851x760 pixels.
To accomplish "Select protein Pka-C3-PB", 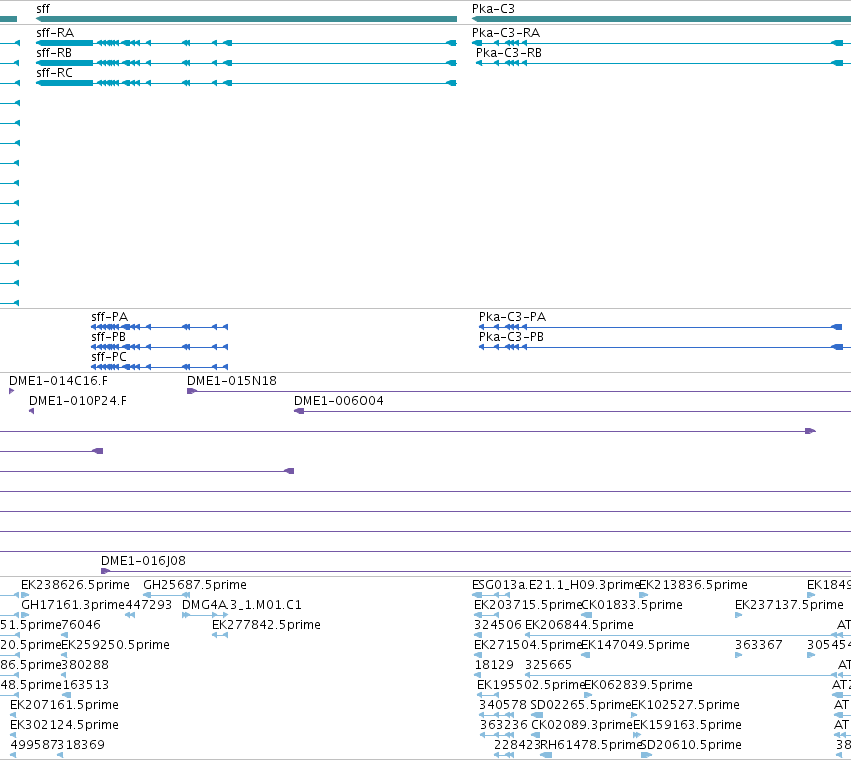I will pos(665,347).
